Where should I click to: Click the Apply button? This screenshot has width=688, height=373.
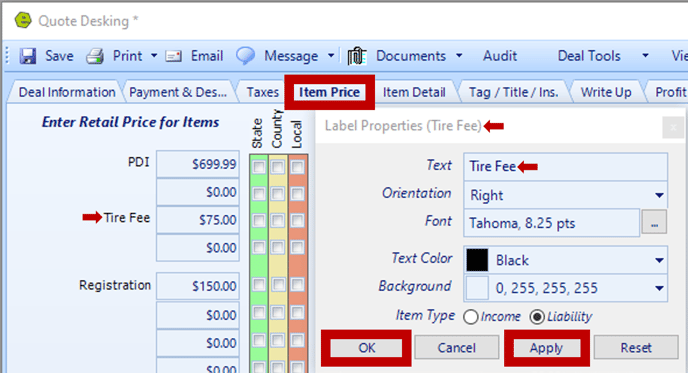click(x=546, y=348)
